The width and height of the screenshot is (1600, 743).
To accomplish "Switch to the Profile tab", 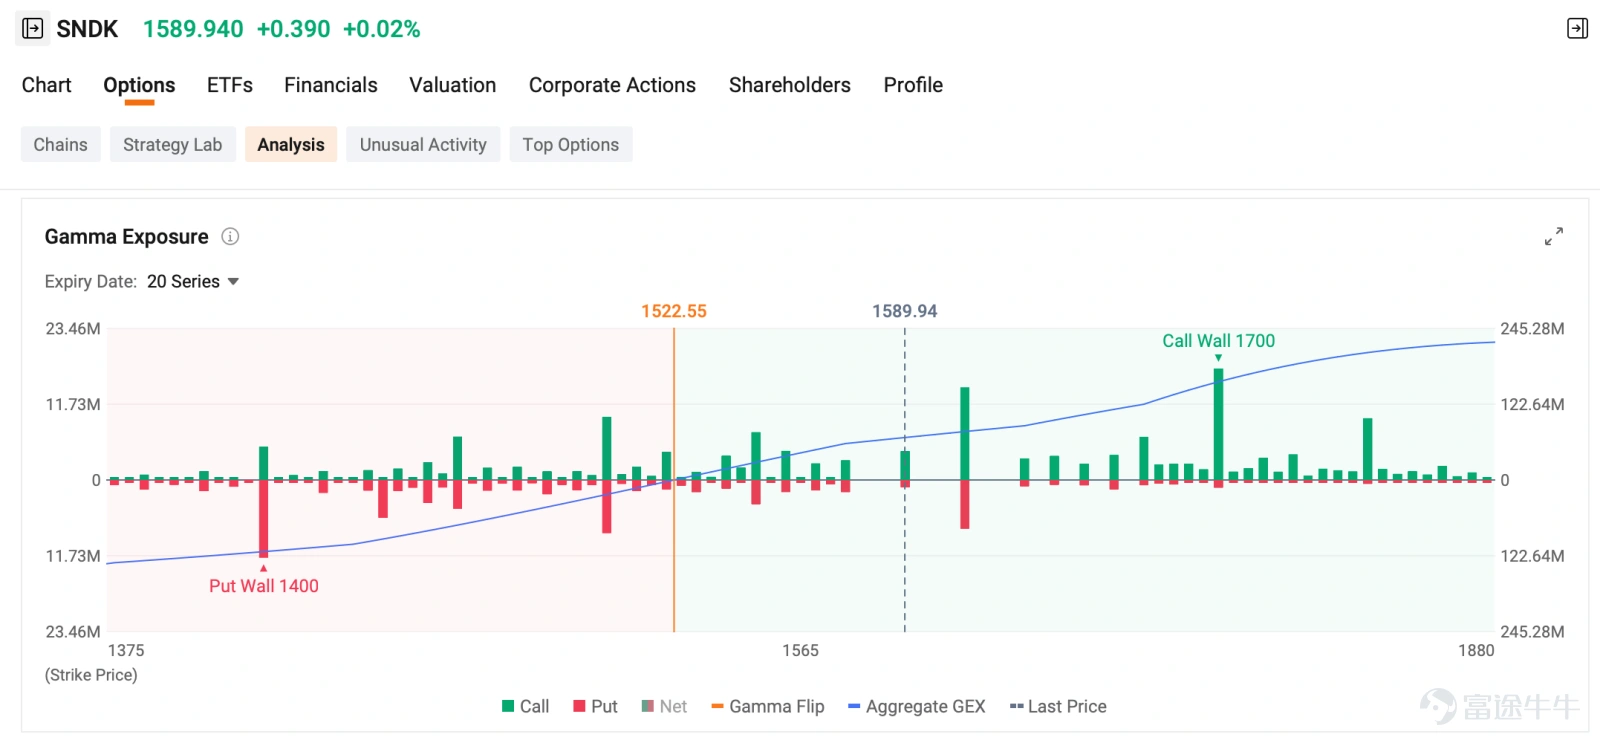I will (x=913, y=85).
